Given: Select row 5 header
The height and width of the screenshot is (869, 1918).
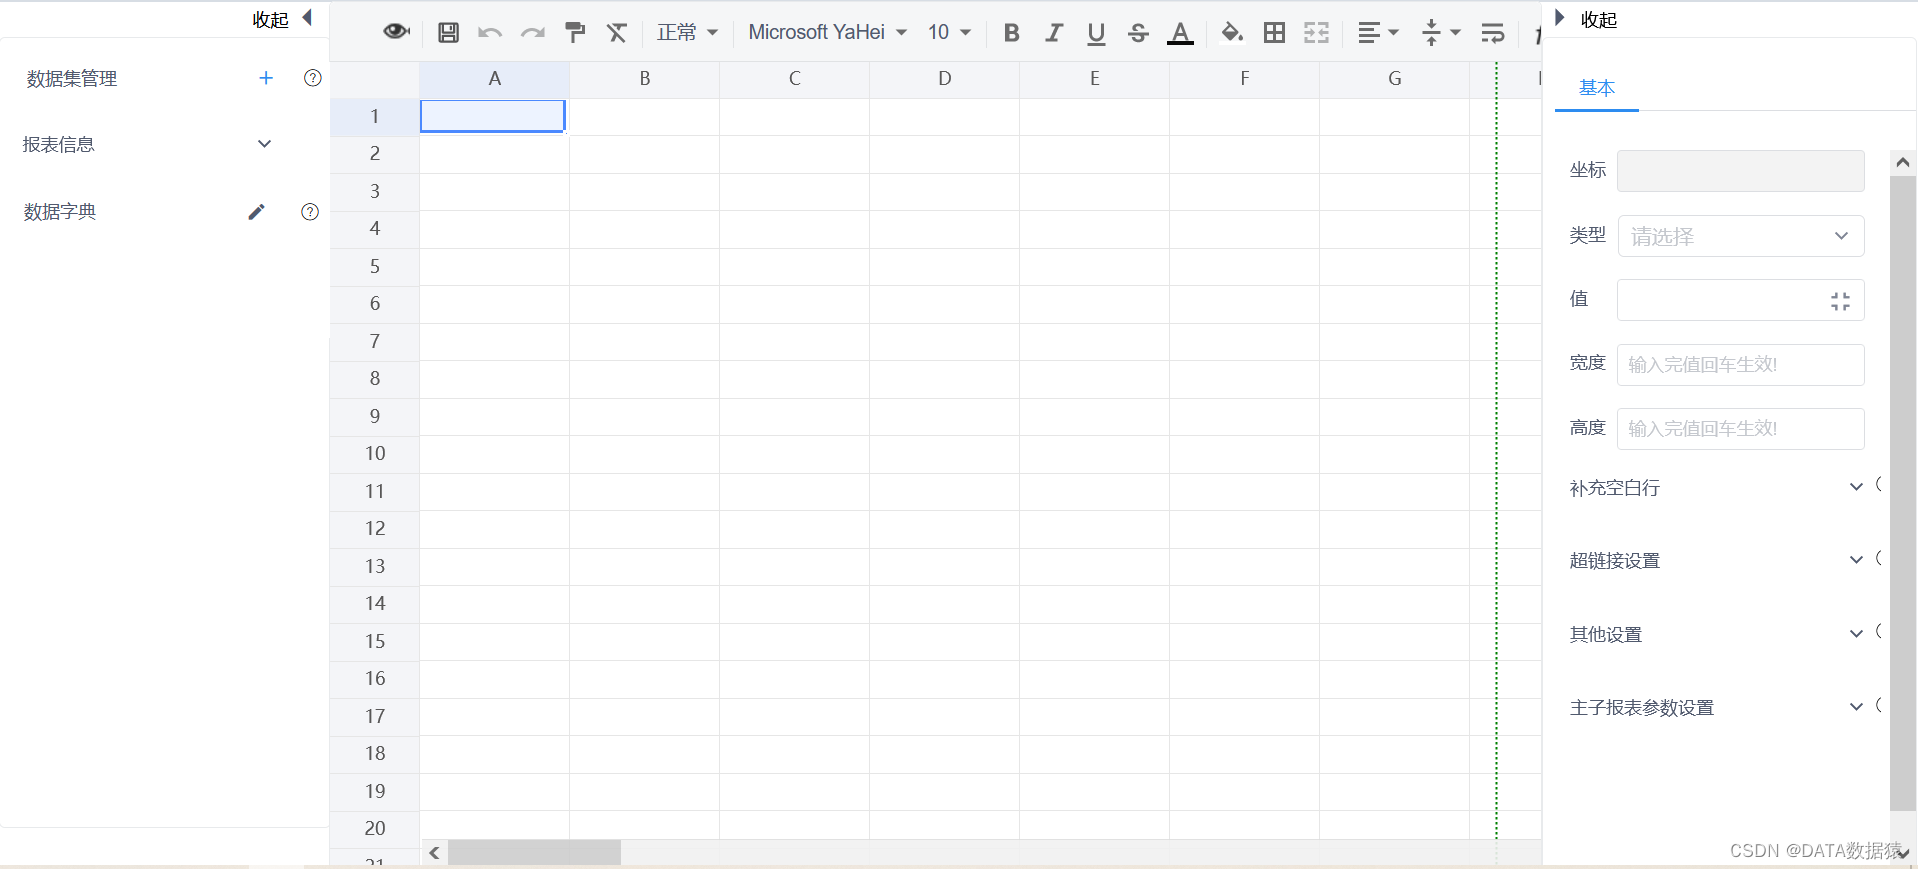Looking at the screenshot, I should tap(375, 267).
